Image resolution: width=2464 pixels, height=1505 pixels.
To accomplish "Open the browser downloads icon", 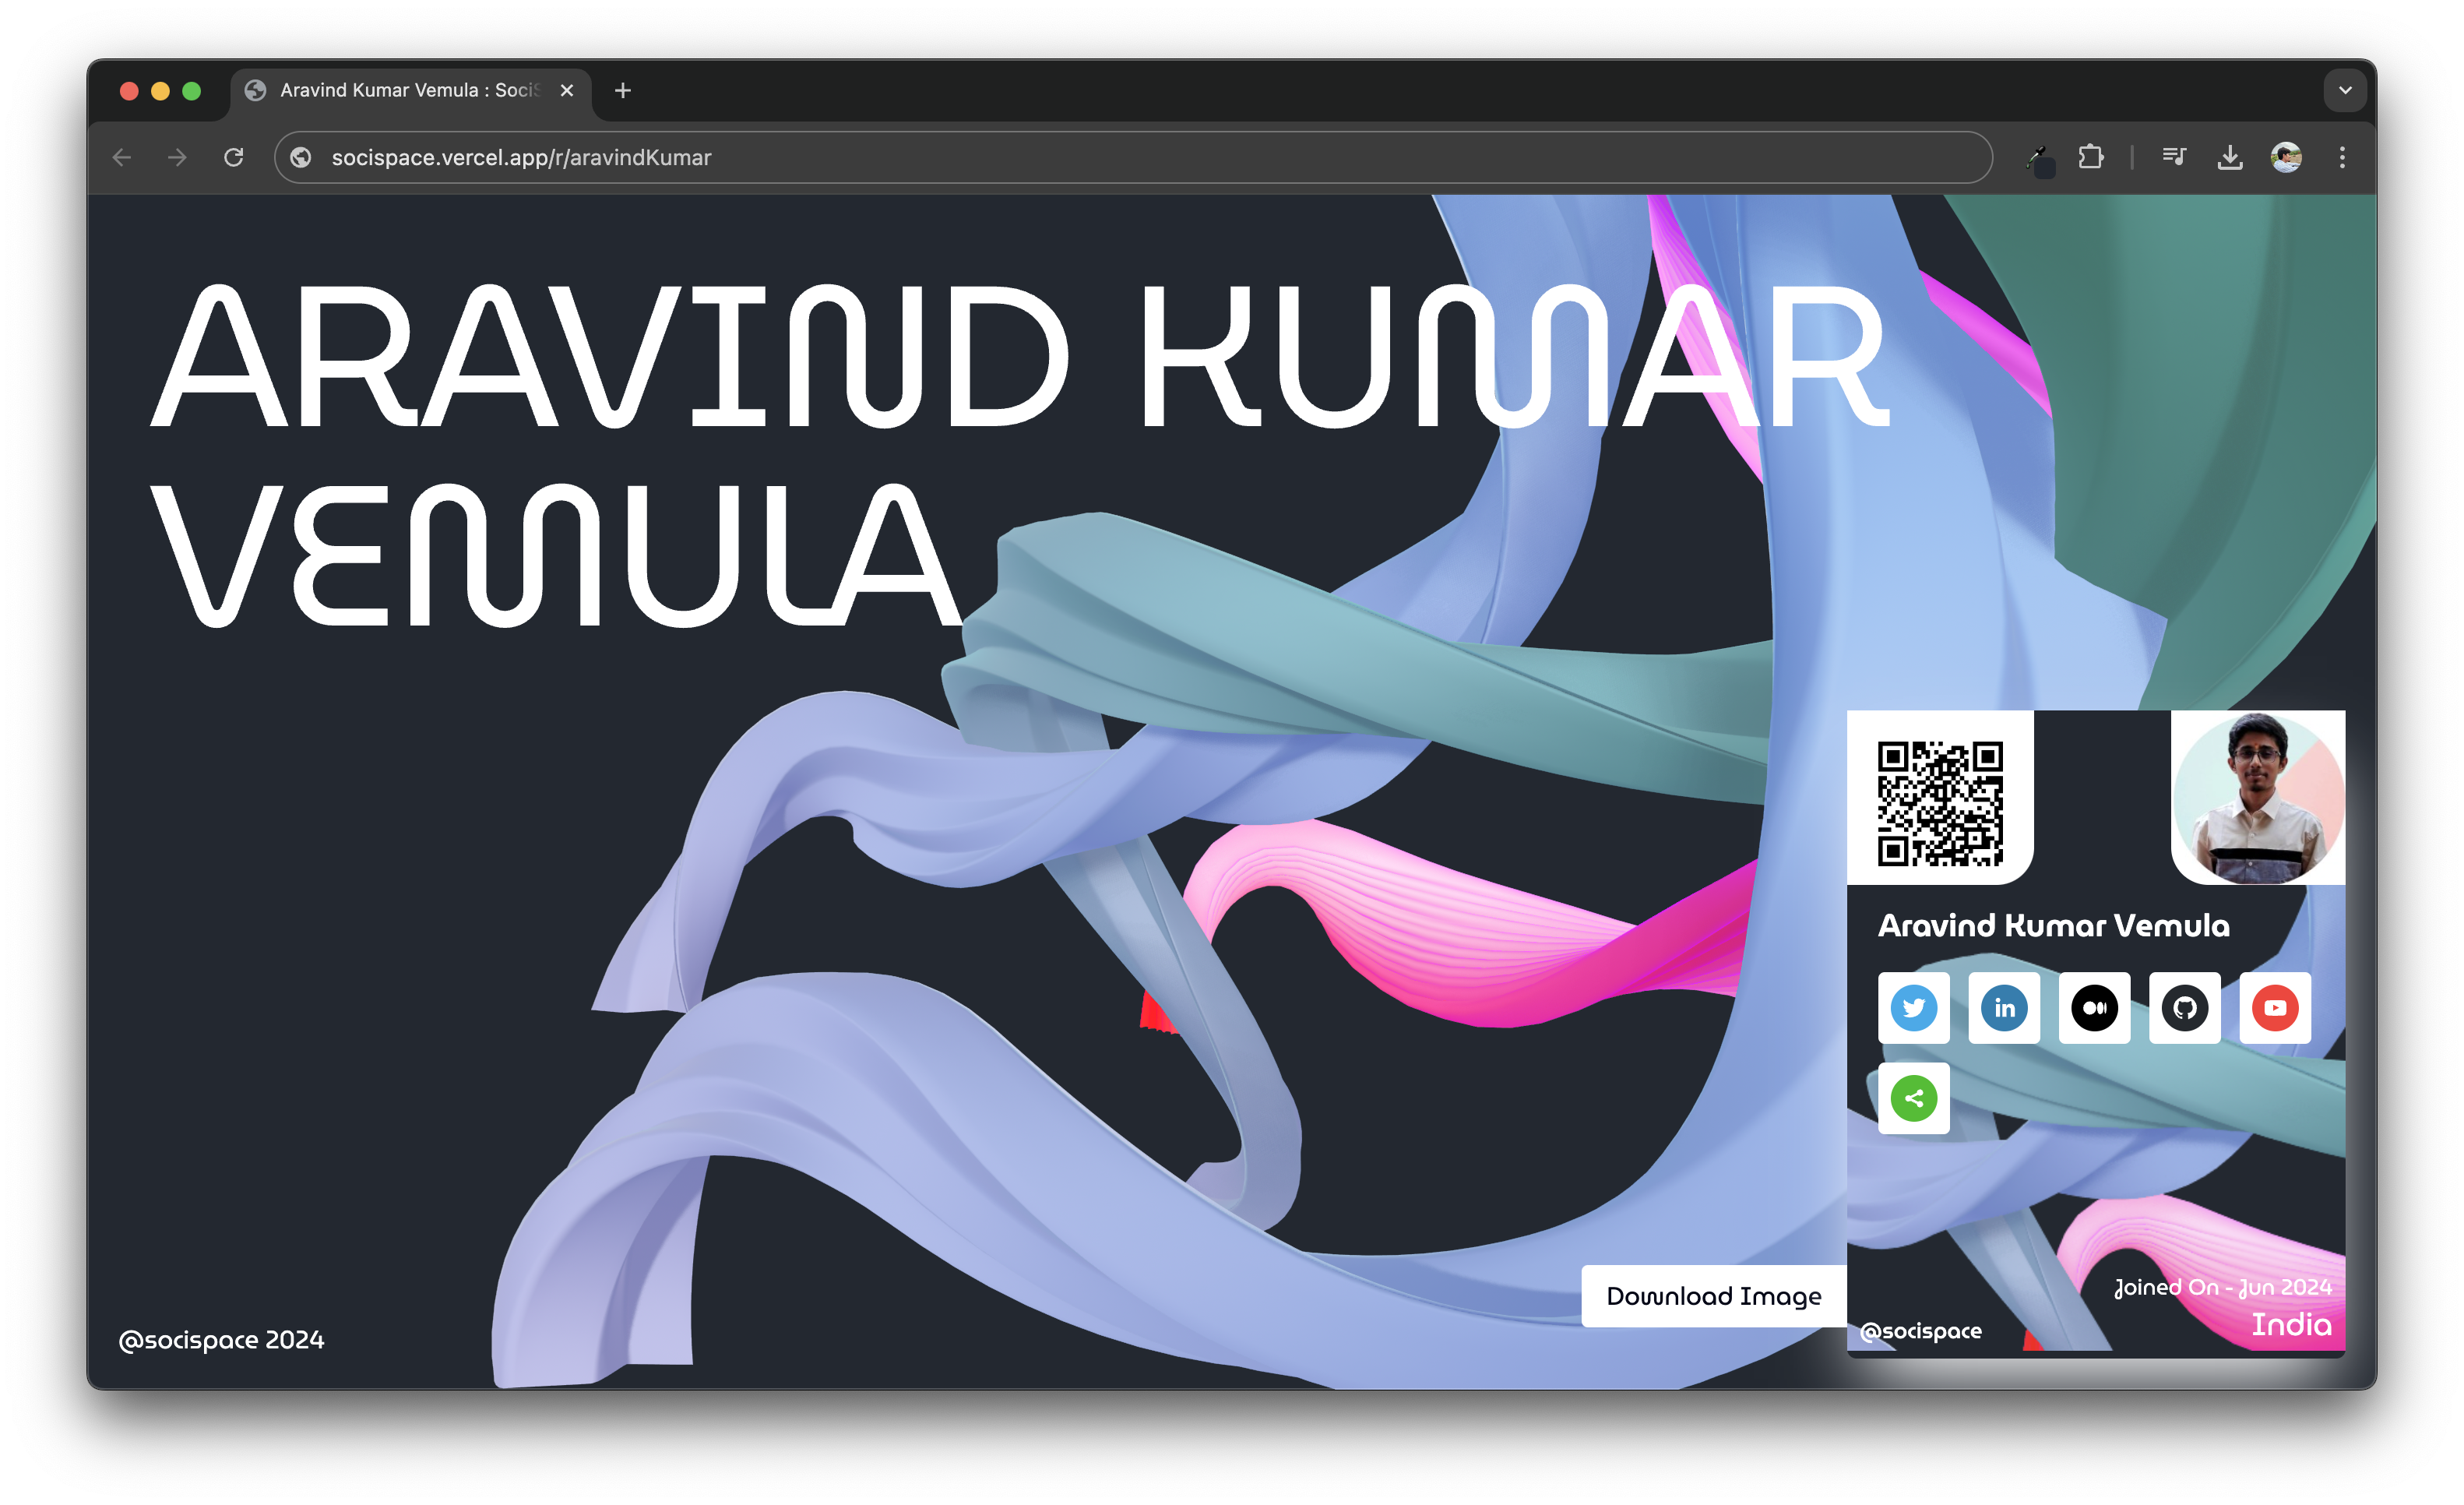I will coord(2229,157).
